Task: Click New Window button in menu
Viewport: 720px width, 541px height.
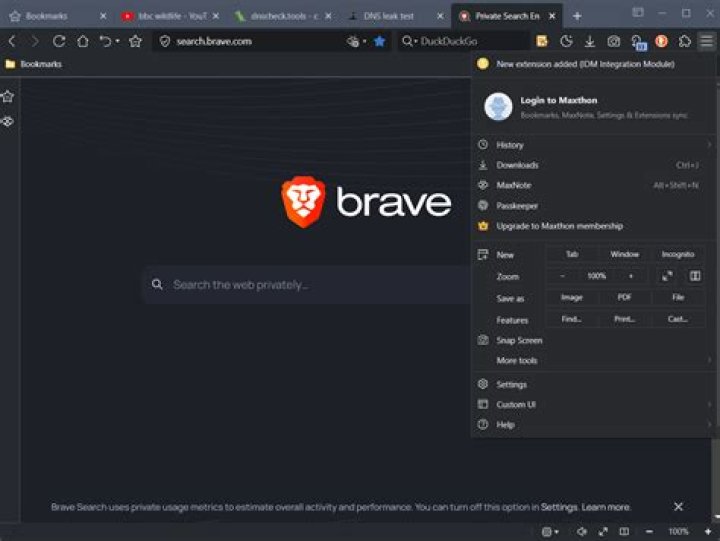Action: (624, 254)
